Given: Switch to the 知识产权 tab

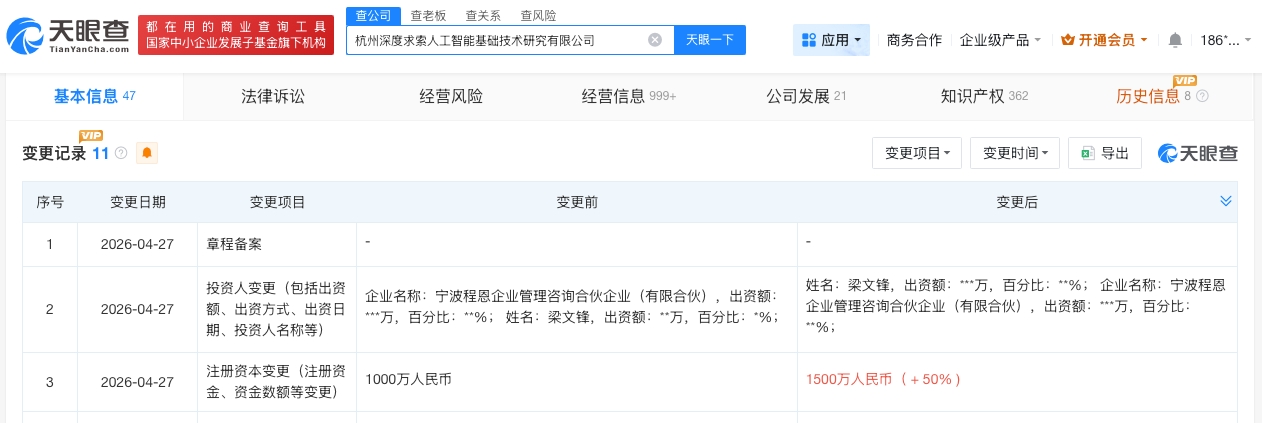Looking at the screenshot, I should (x=984, y=97).
